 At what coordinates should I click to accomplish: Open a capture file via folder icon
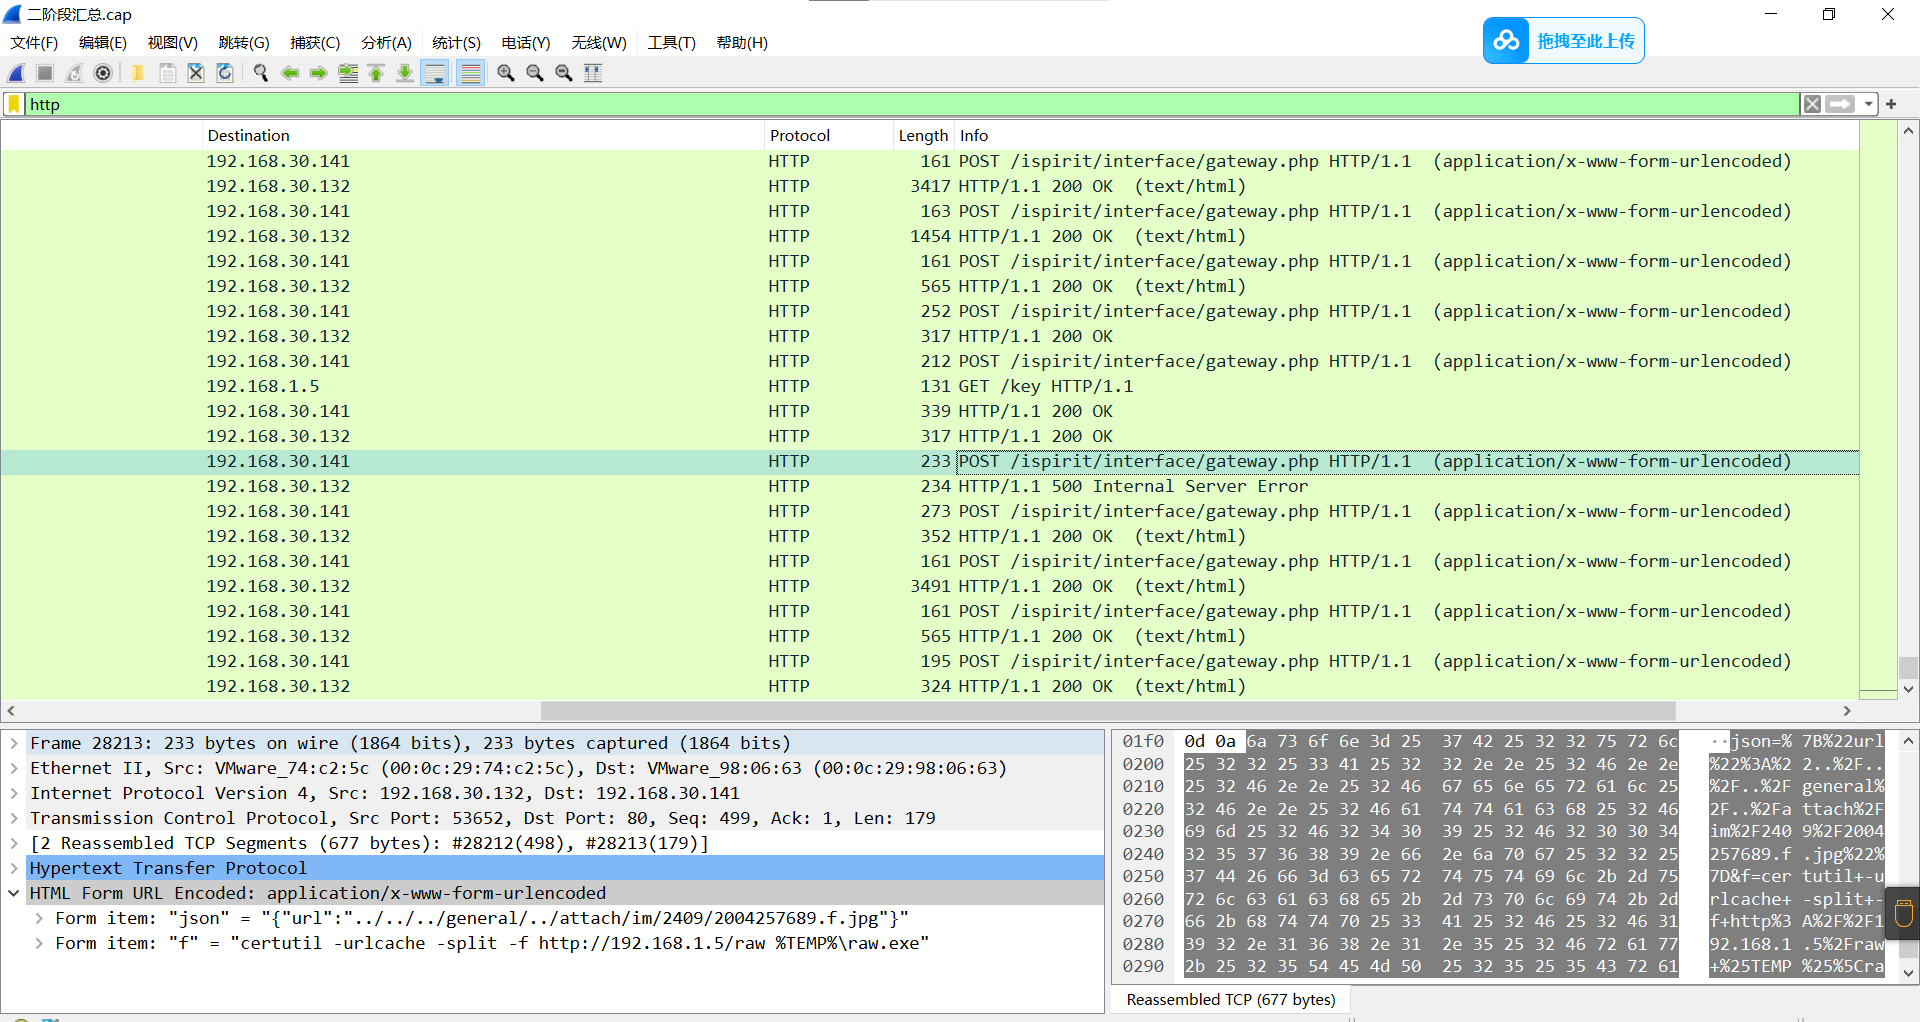point(138,73)
